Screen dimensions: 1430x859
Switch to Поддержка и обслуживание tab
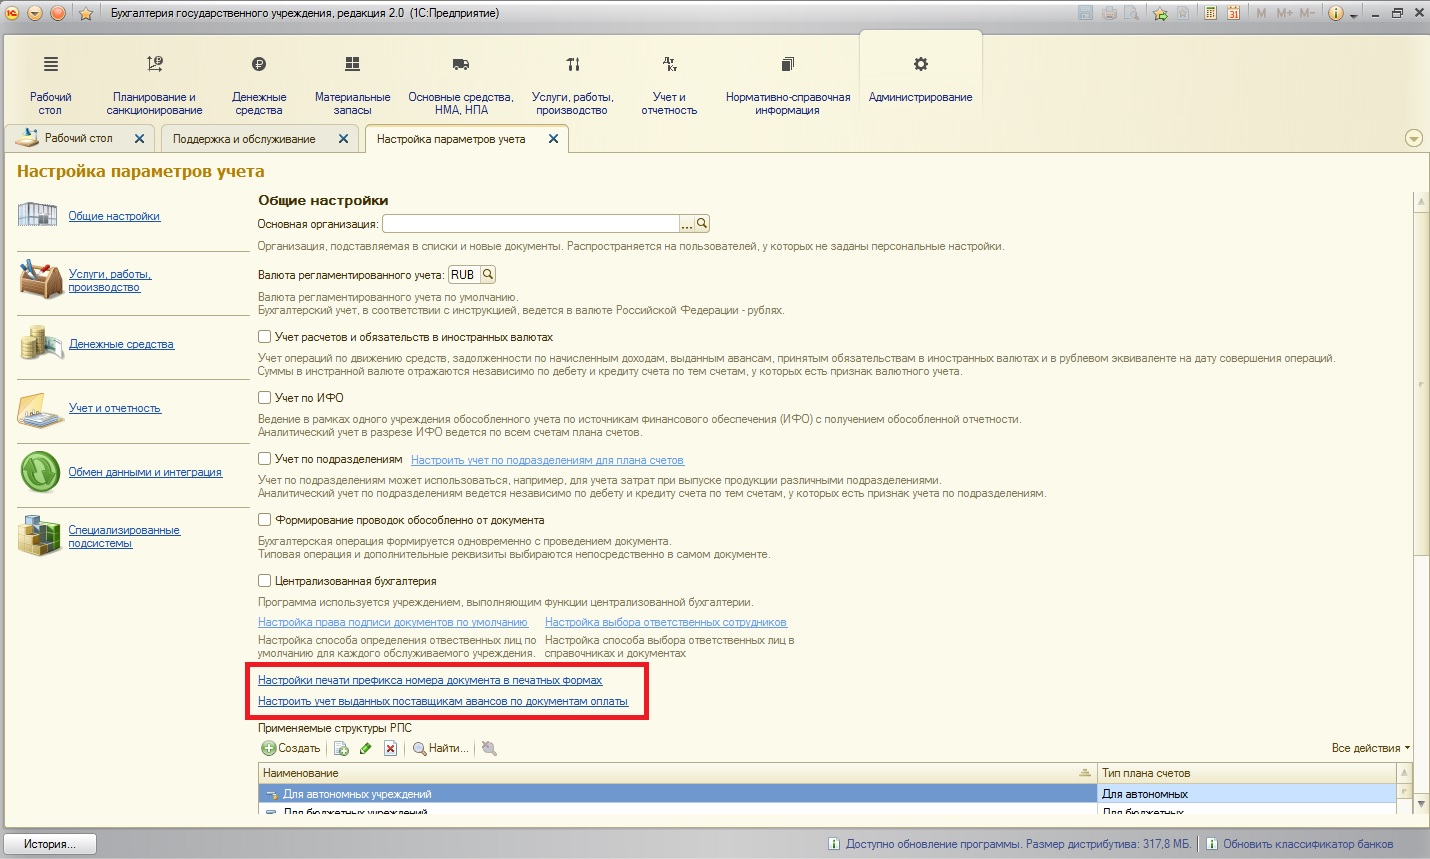pyautogui.click(x=244, y=139)
